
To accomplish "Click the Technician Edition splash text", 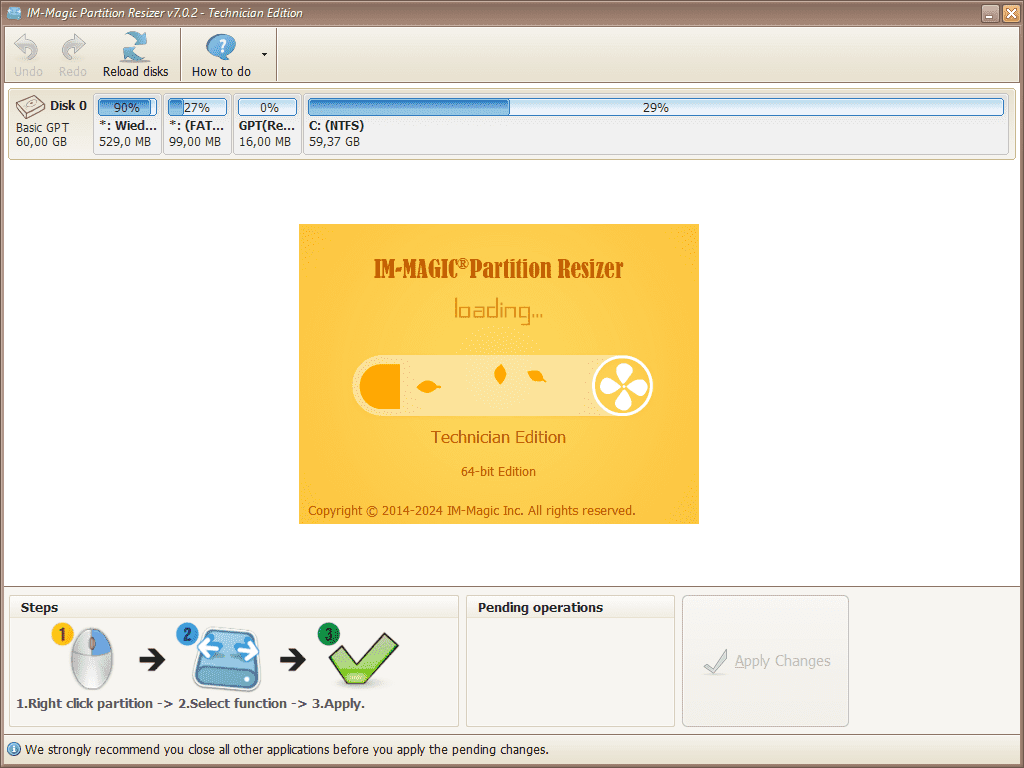I will [498, 437].
